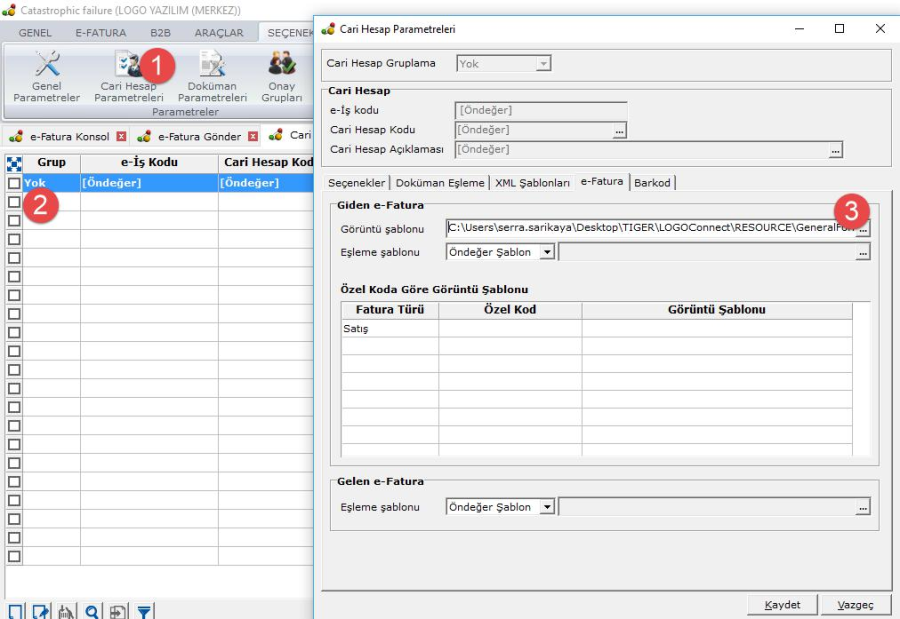Tick the checkbox in the Yok row
Viewport: 900px width, 619px height.
coord(14,183)
